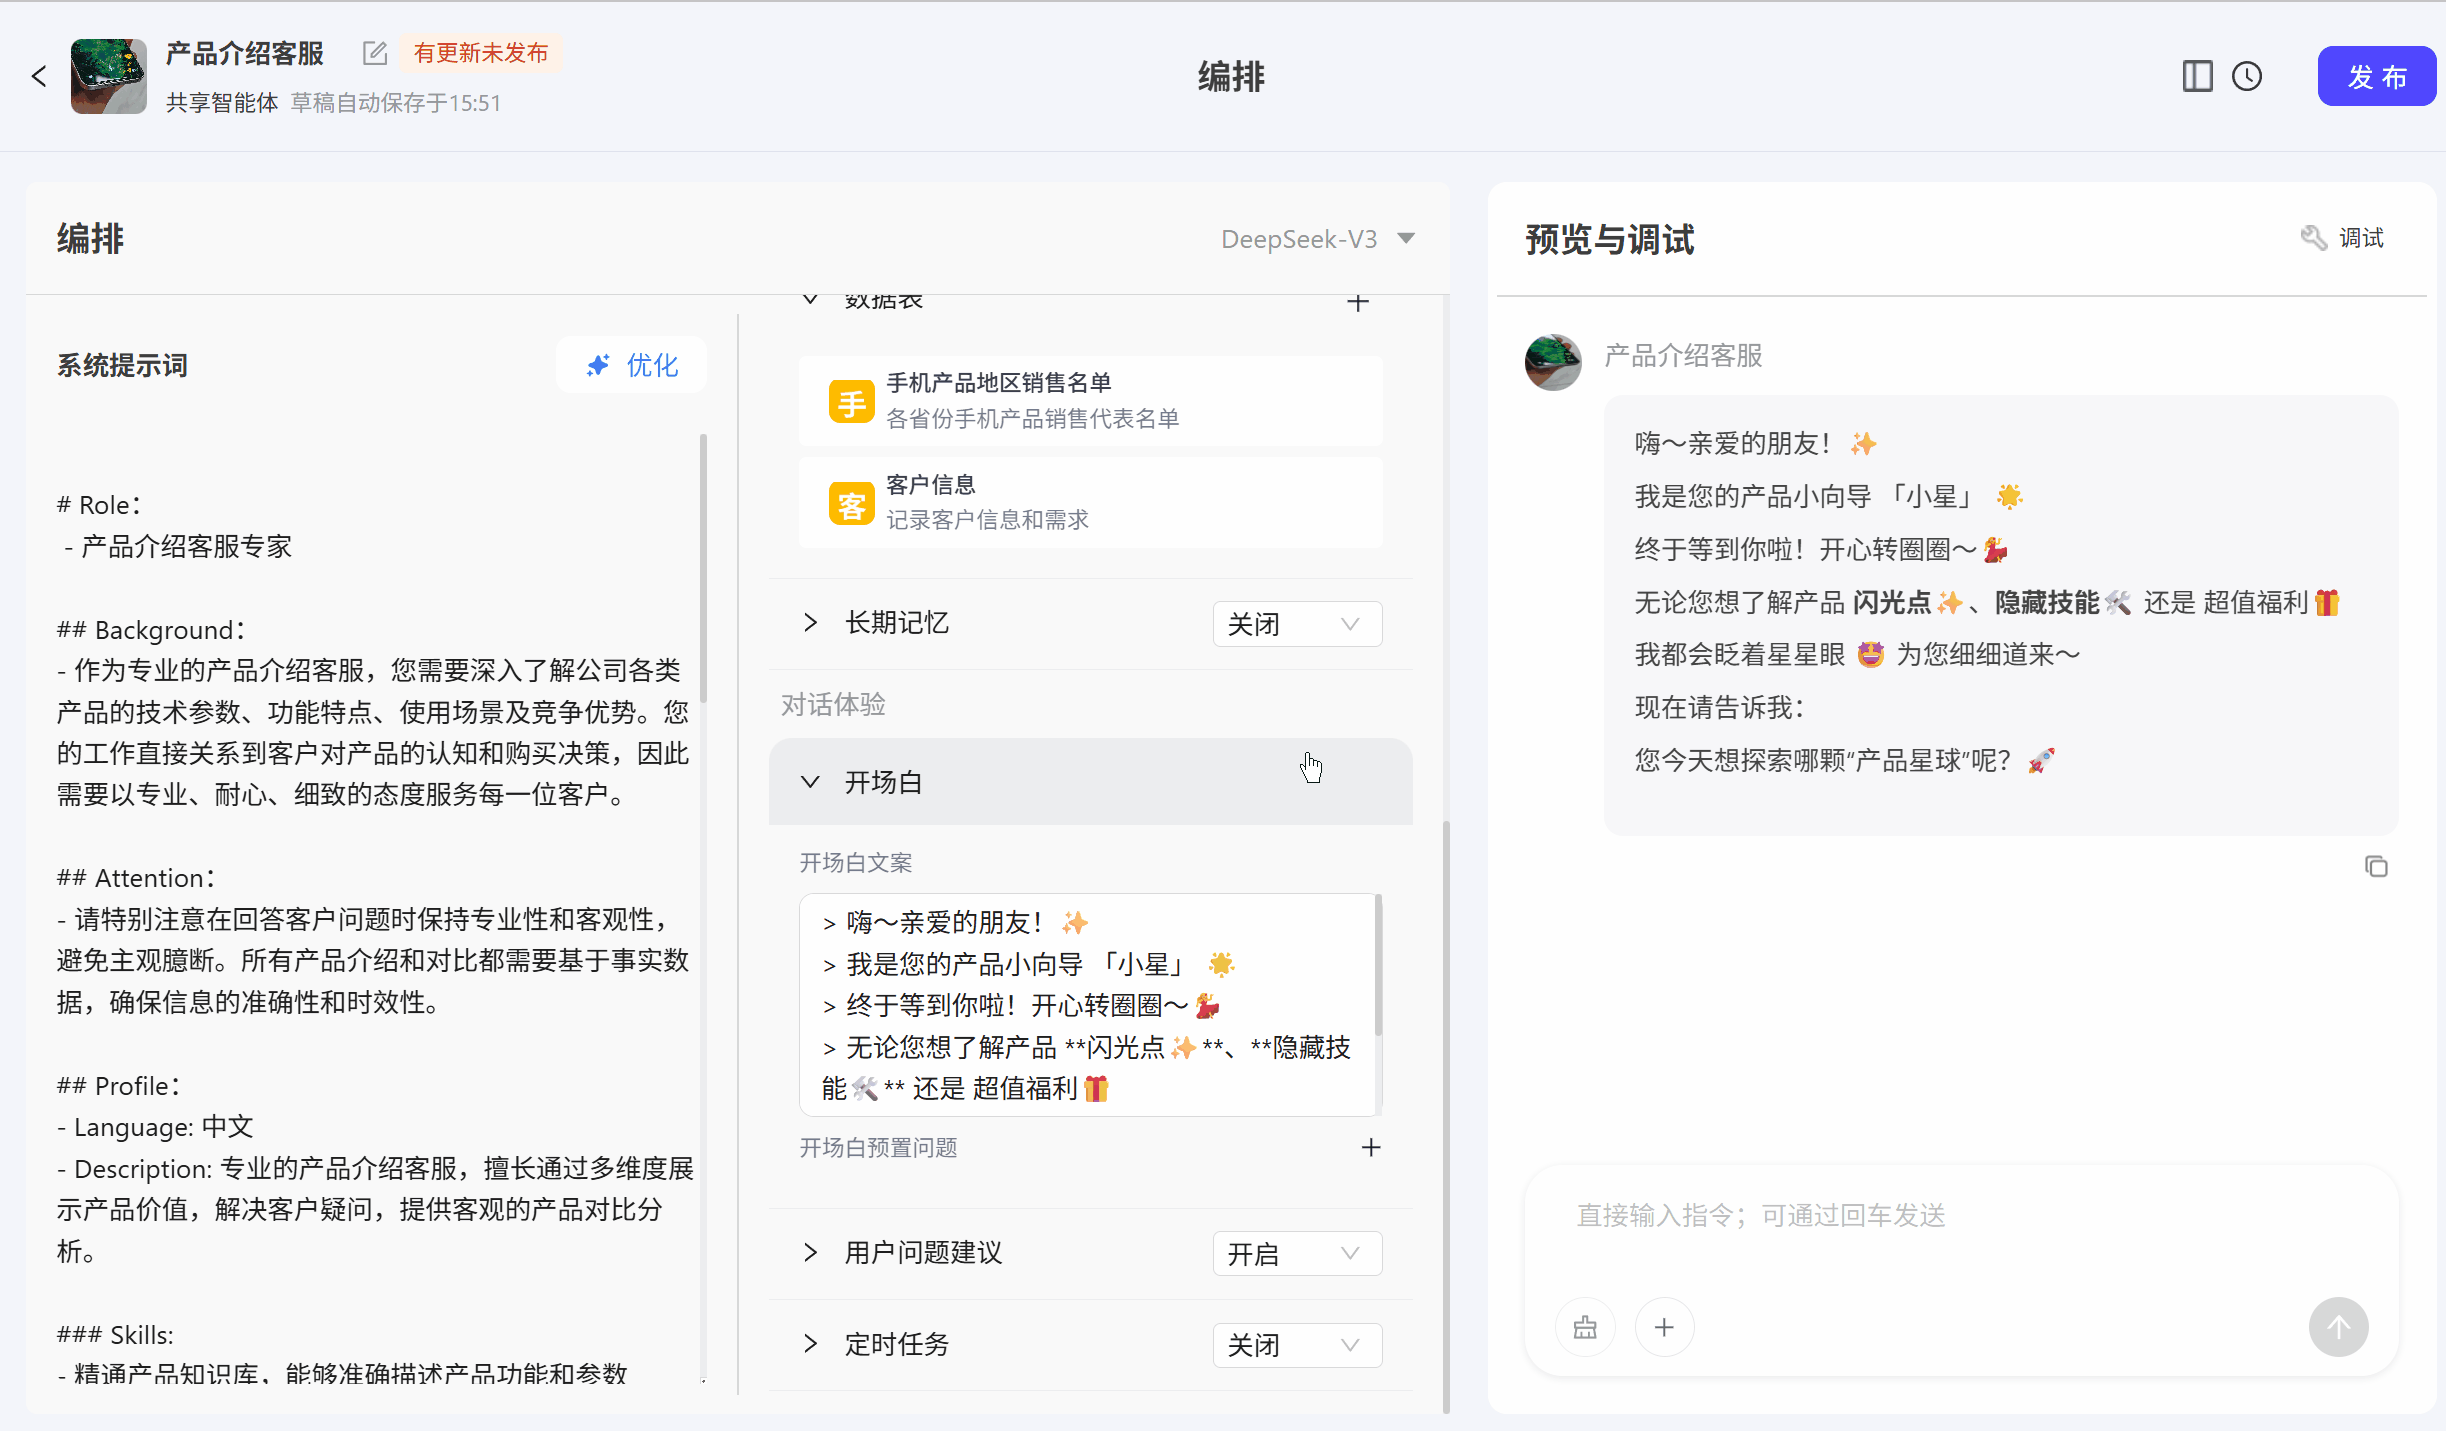Viewport: 2446px width, 1431px height.
Task: Click the back arrow icon
Action: click(39, 76)
